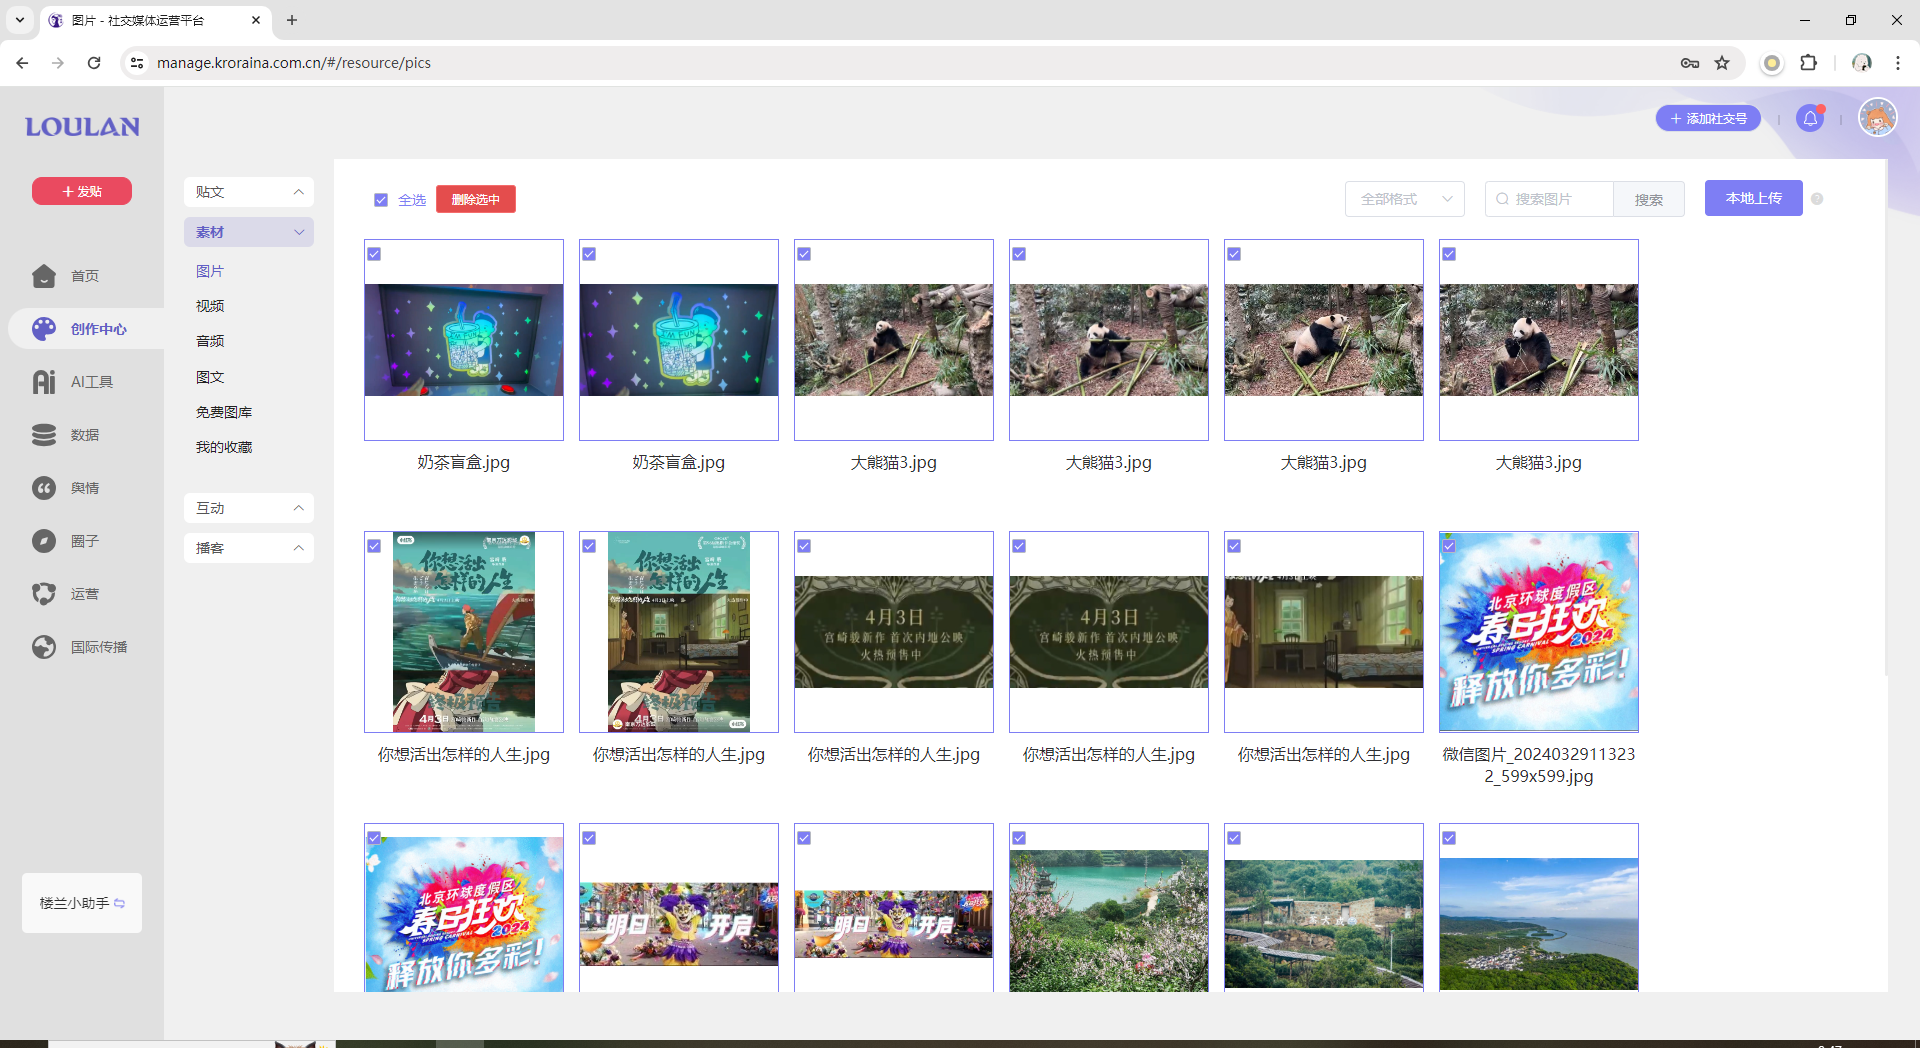1920x1048 pixels.
Task: Click the help icon beside 本地上传
Action: [1817, 199]
